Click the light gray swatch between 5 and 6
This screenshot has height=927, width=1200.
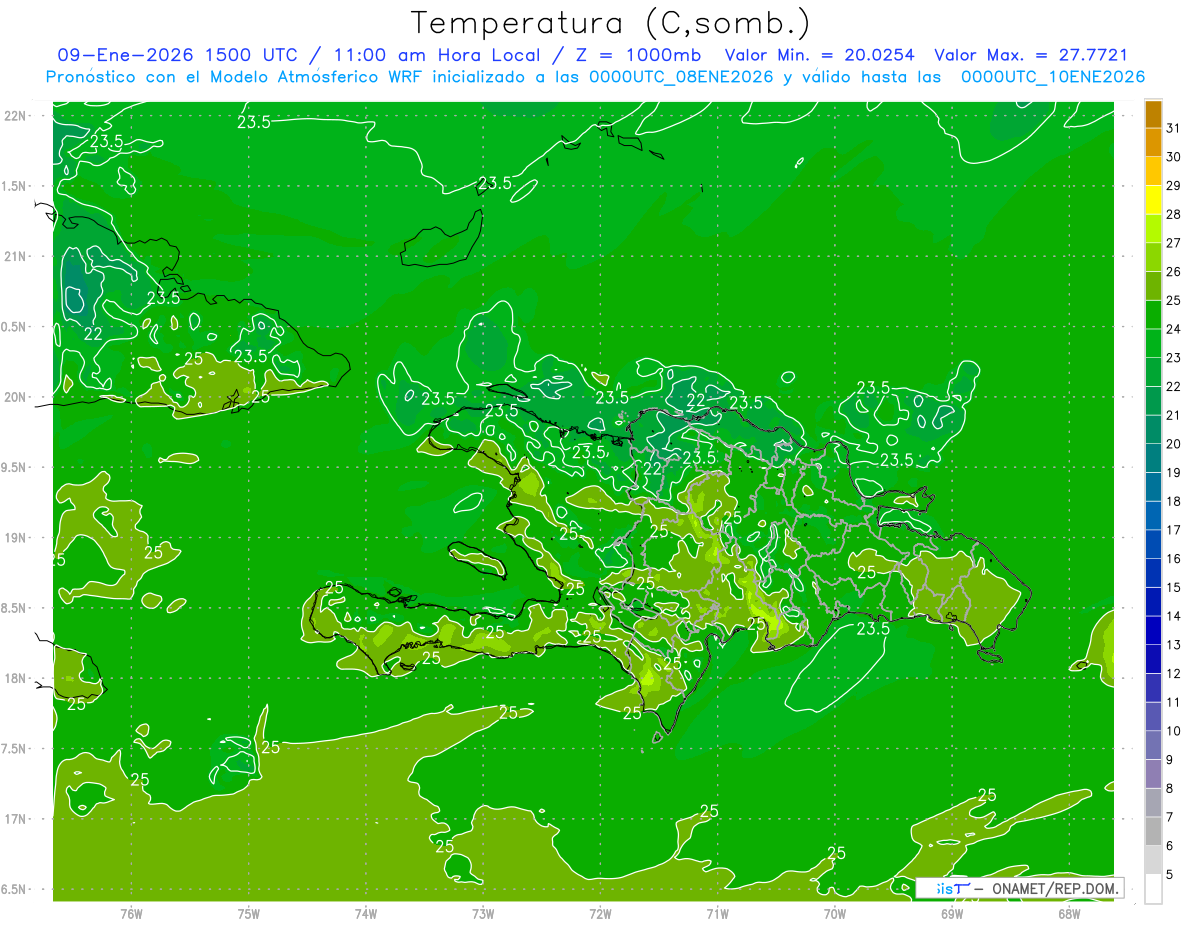pos(1153,860)
